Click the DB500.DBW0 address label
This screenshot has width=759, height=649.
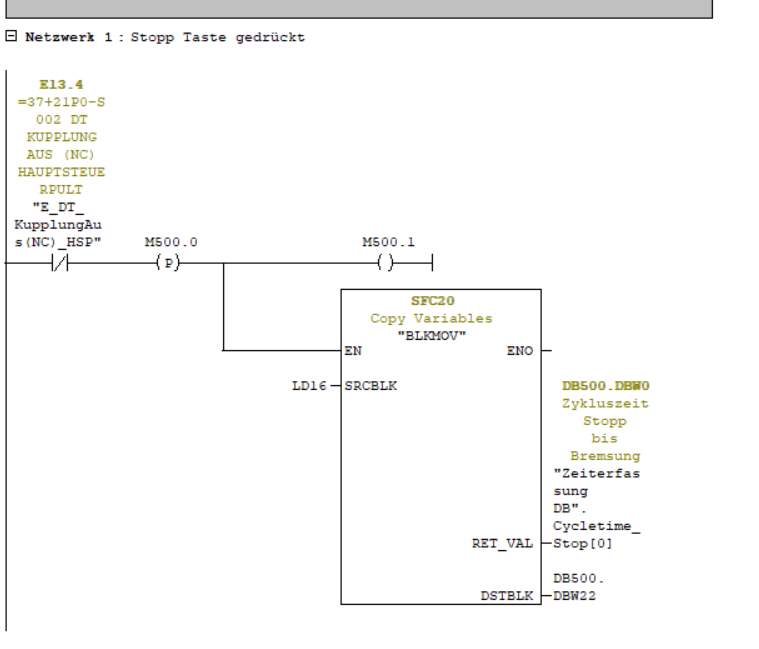click(x=604, y=385)
